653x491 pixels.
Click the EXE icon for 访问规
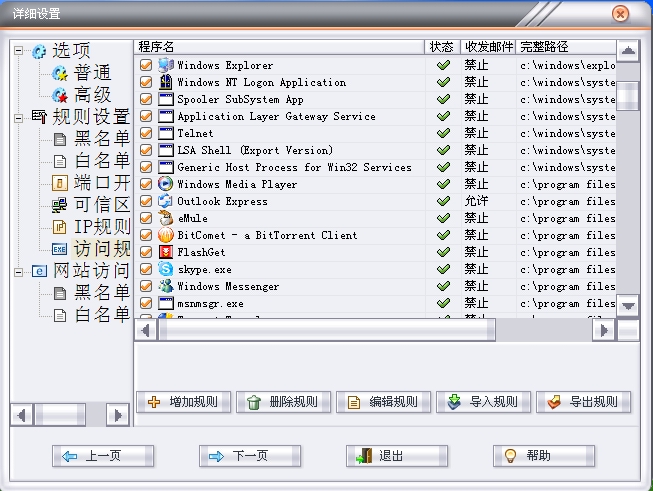(60, 249)
